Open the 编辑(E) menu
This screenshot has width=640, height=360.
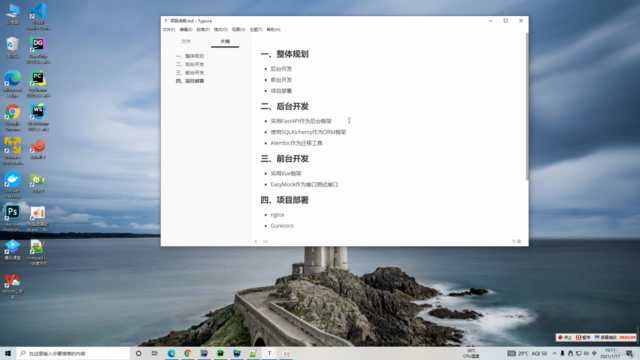pos(186,29)
